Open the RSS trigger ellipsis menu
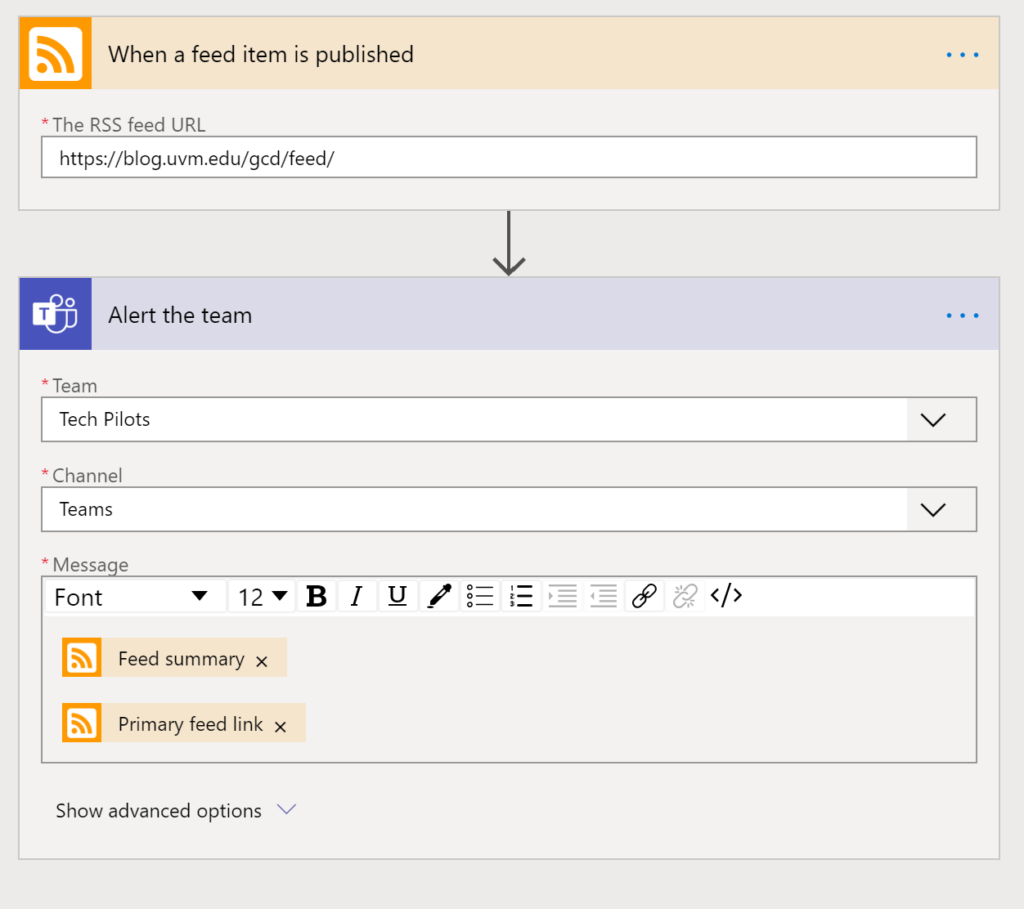The height and width of the screenshot is (909, 1024). [962, 54]
